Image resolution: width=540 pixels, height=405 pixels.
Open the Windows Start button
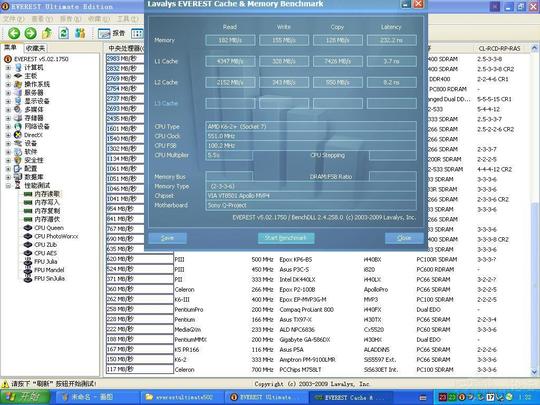(x=25, y=397)
